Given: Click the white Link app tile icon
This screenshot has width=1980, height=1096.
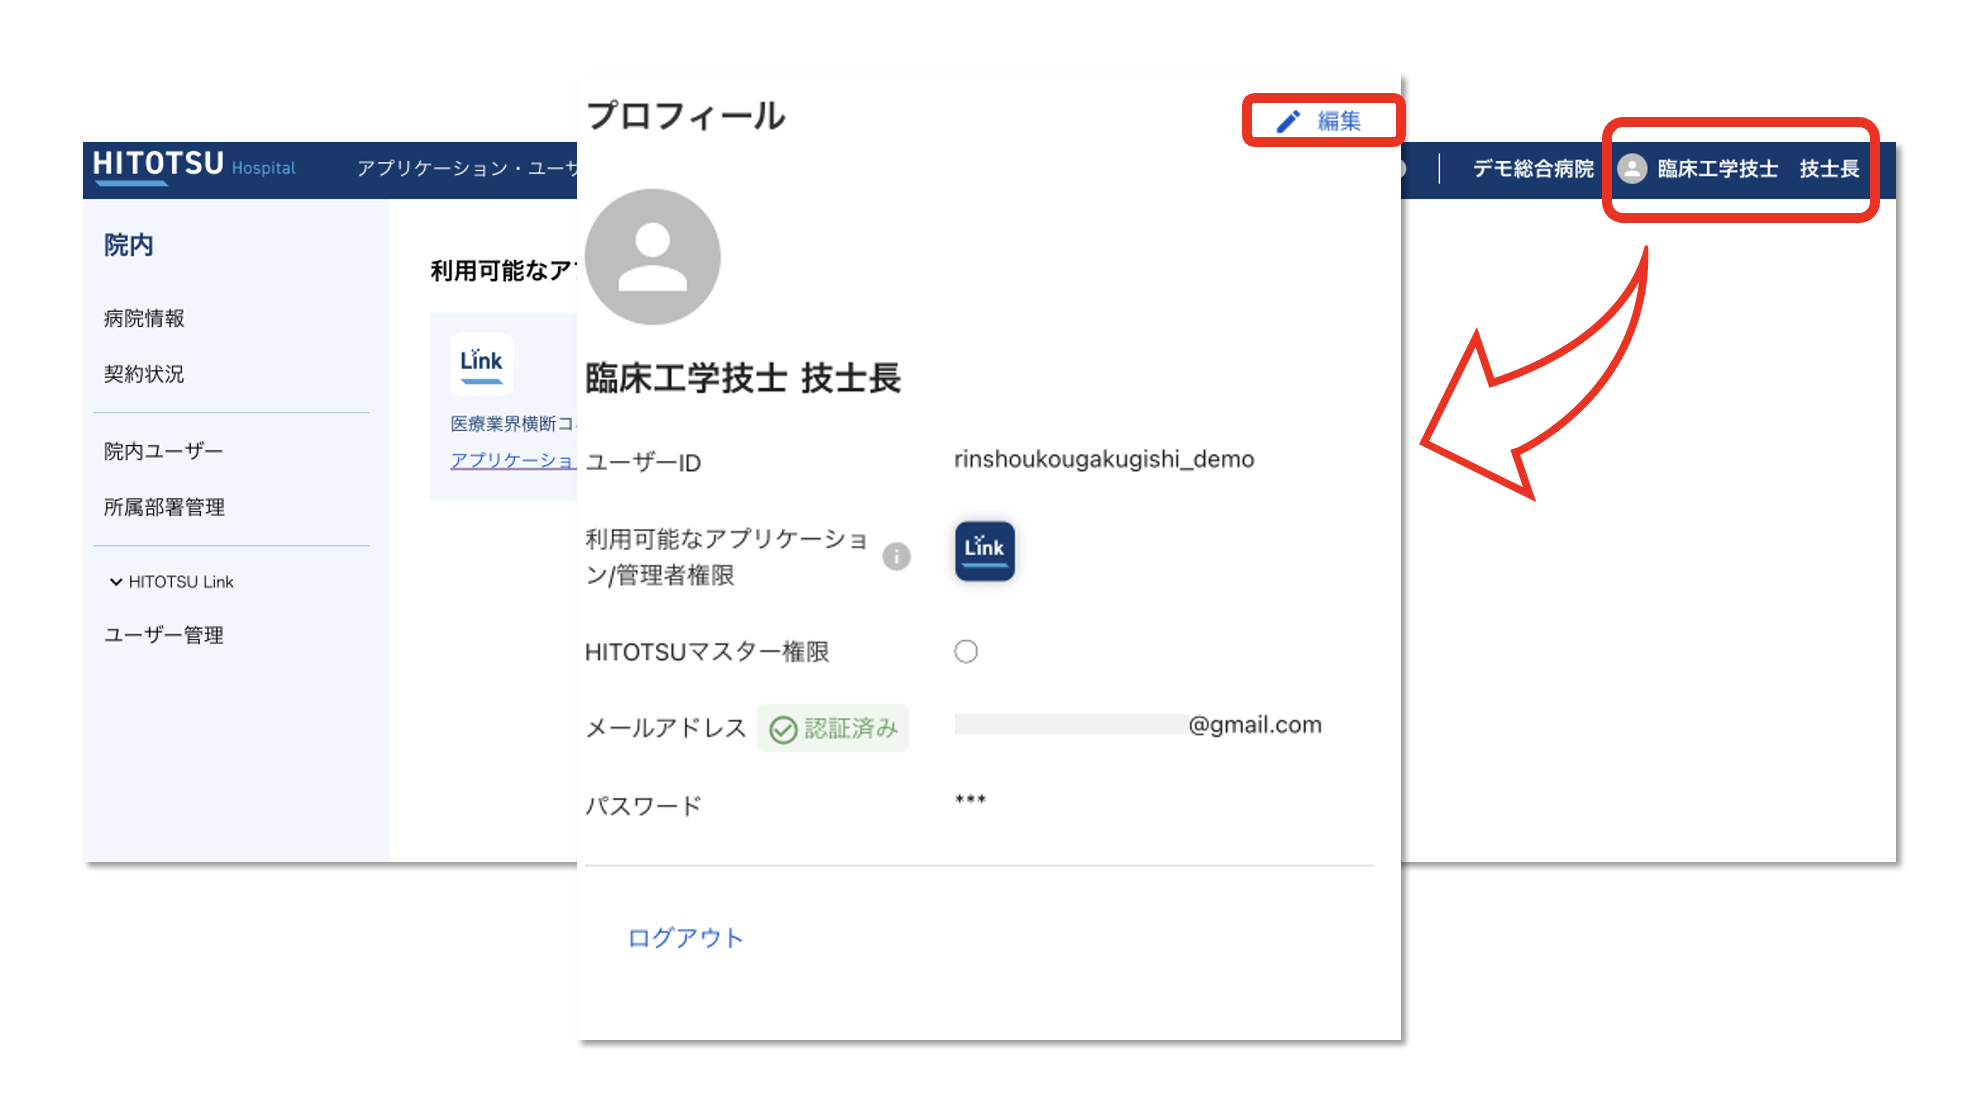Looking at the screenshot, I should click(x=481, y=364).
